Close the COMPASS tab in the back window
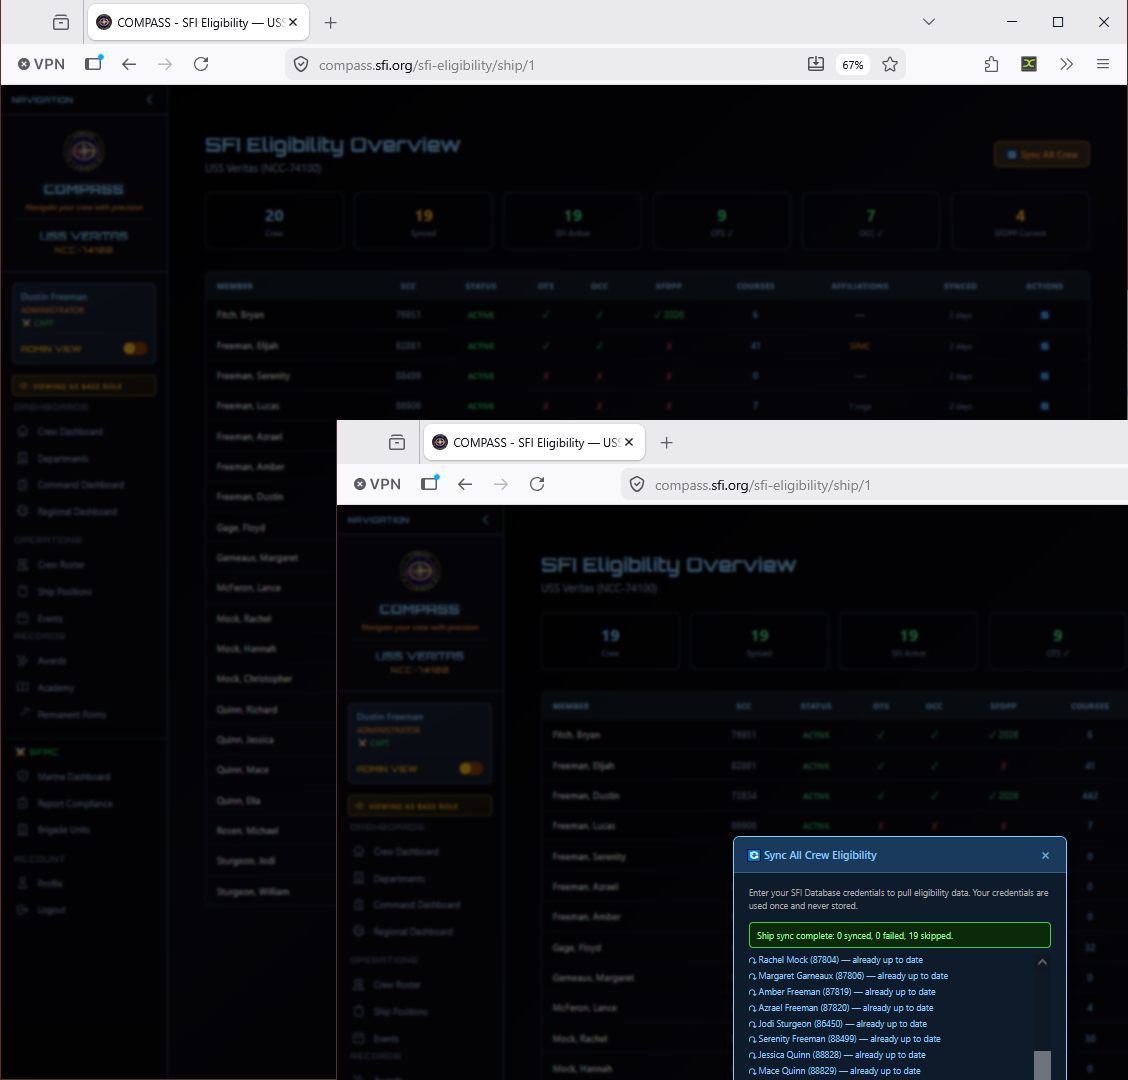 (x=293, y=22)
